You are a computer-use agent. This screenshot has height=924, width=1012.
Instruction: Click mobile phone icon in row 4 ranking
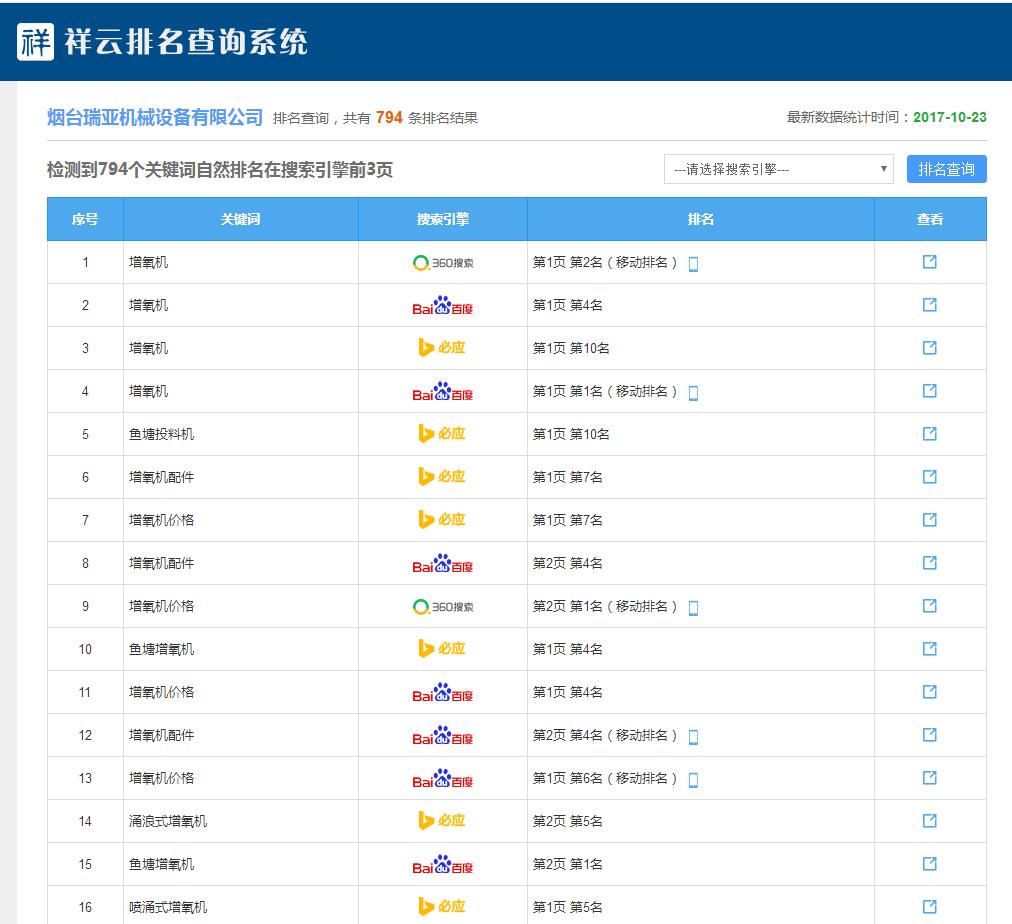(x=693, y=393)
